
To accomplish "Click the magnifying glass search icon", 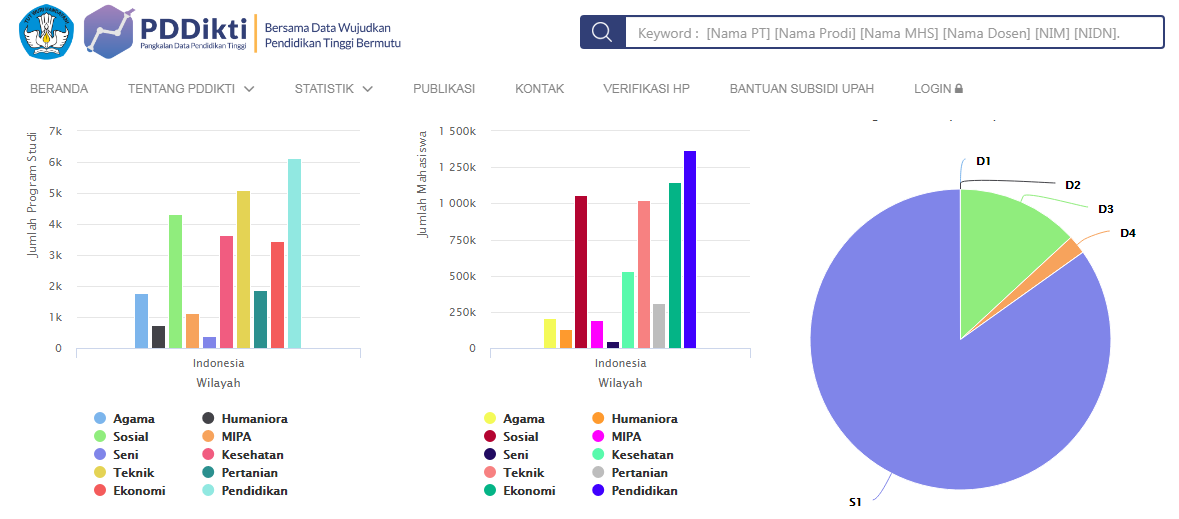I will [x=602, y=32].
